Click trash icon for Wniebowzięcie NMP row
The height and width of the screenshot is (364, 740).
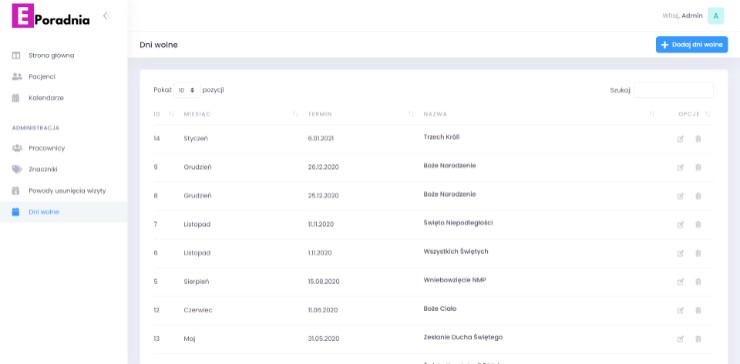698,282
